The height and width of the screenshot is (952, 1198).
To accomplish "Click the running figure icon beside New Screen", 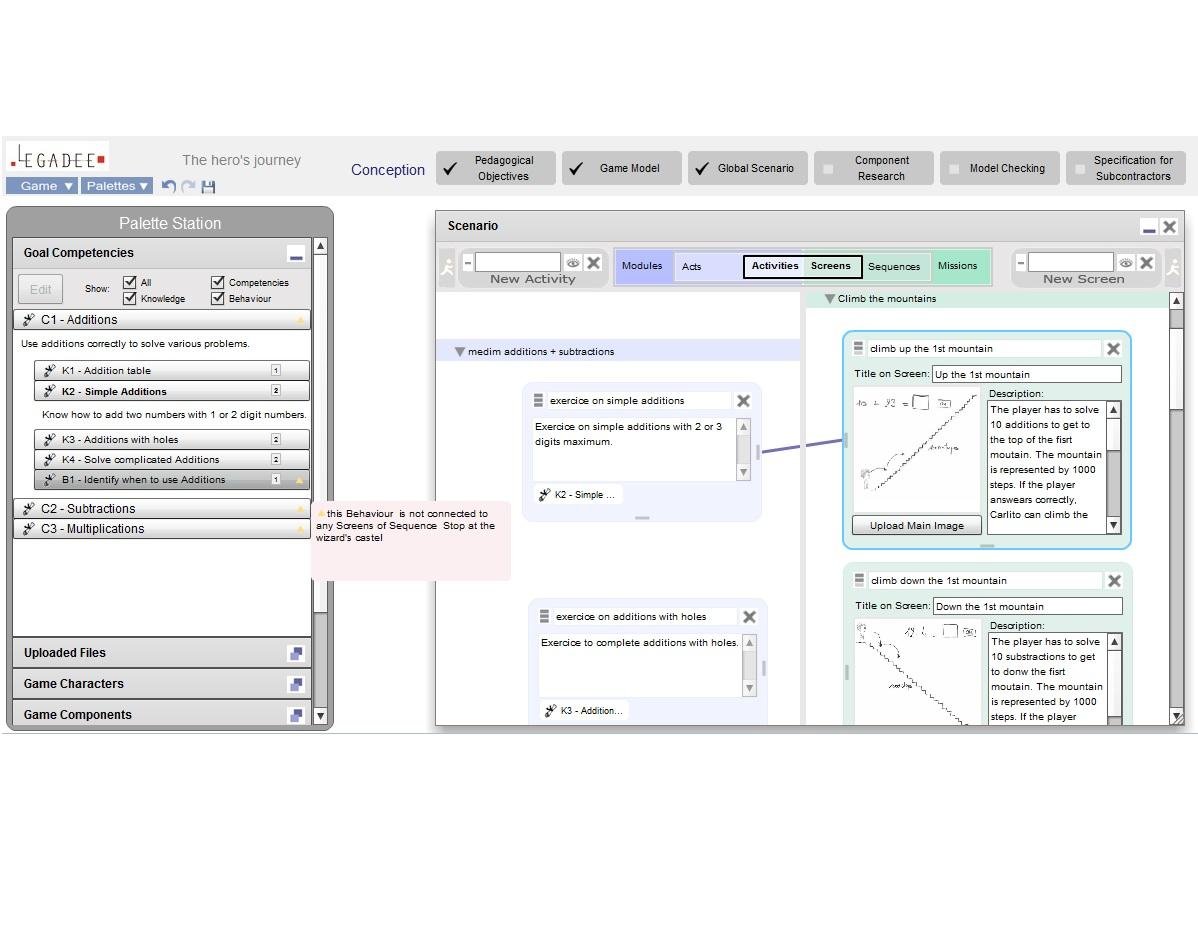I will coord(1172,267).
